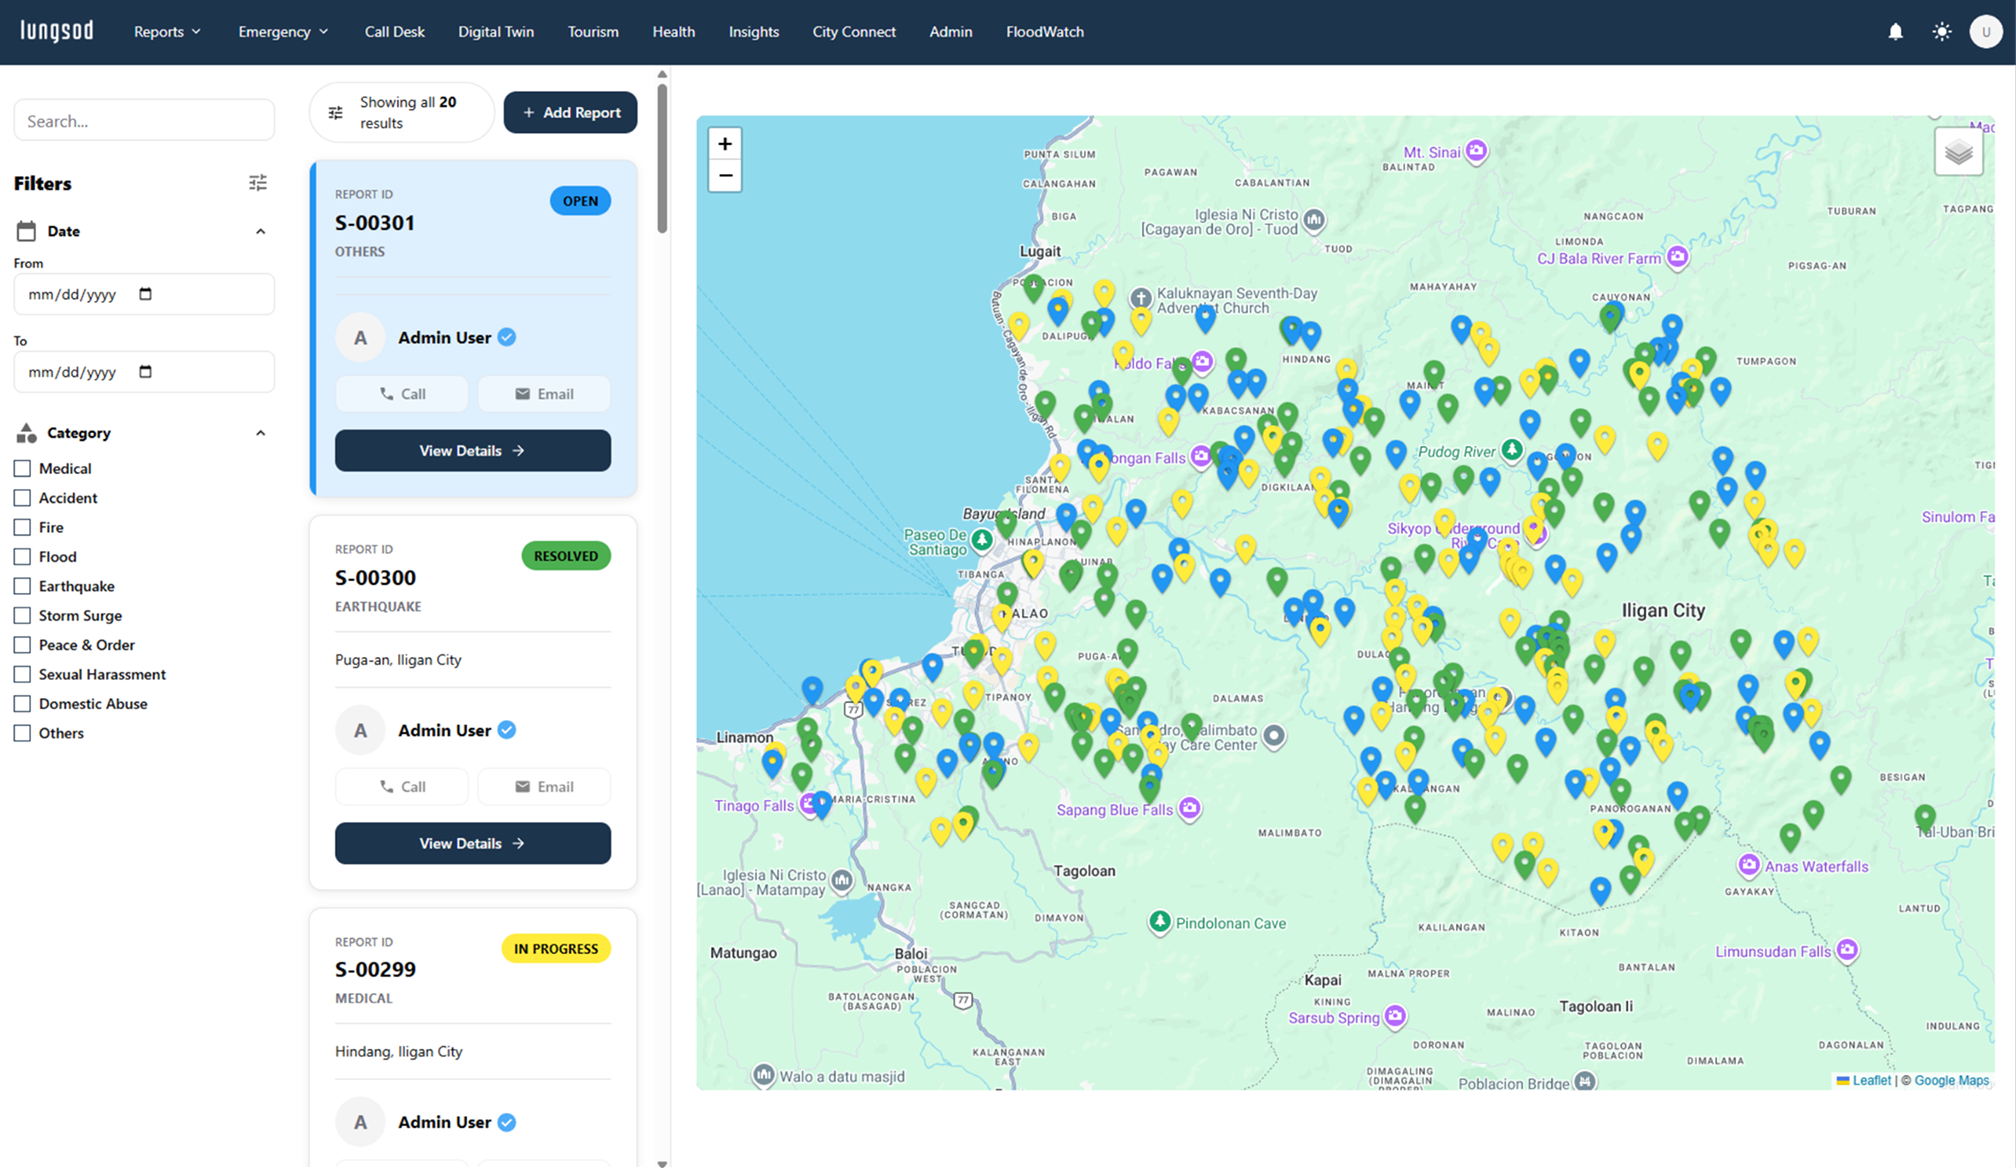This screenshot has height=1168, width=2016.
Task: Open the Tourism page
Action: [x=593, y=32]
